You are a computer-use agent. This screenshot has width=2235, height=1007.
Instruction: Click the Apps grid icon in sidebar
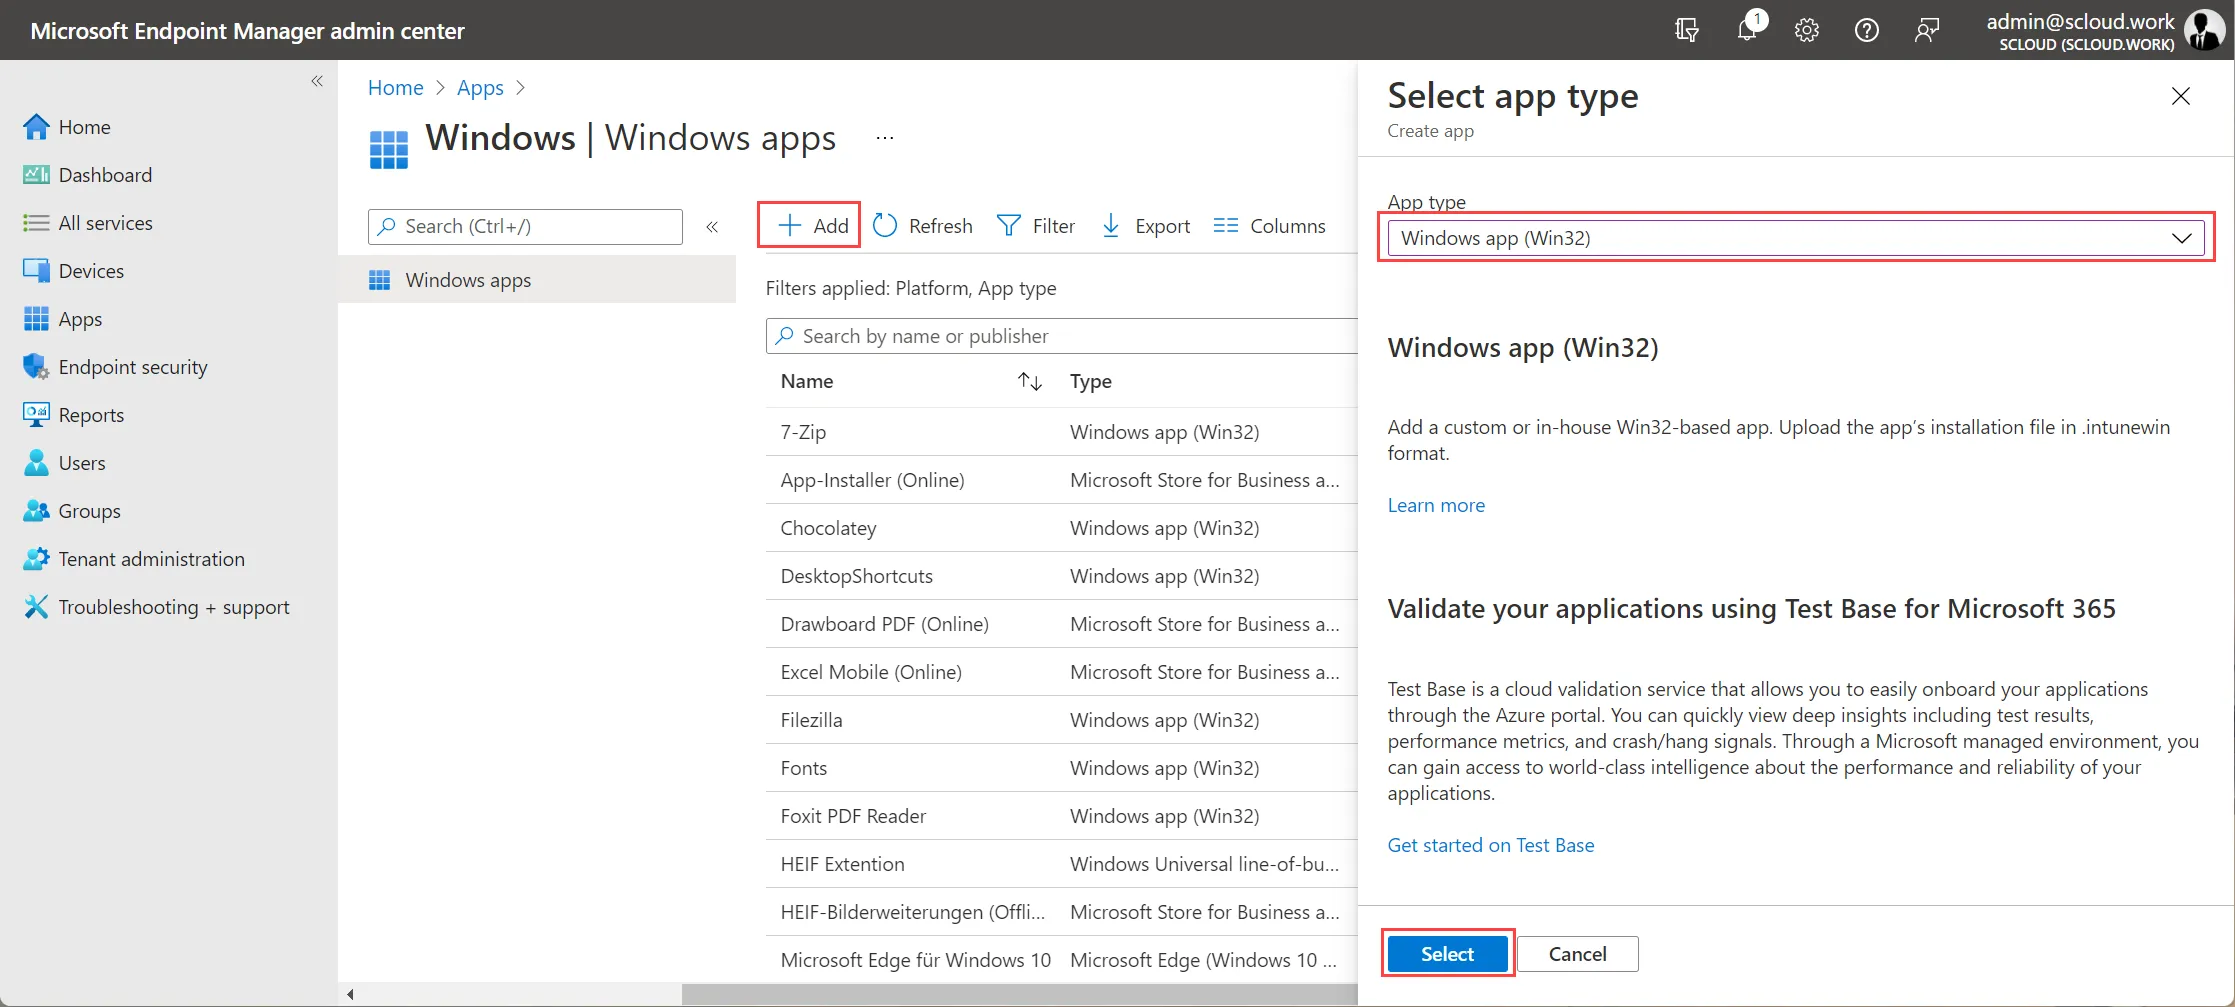[x=36, y=319]
